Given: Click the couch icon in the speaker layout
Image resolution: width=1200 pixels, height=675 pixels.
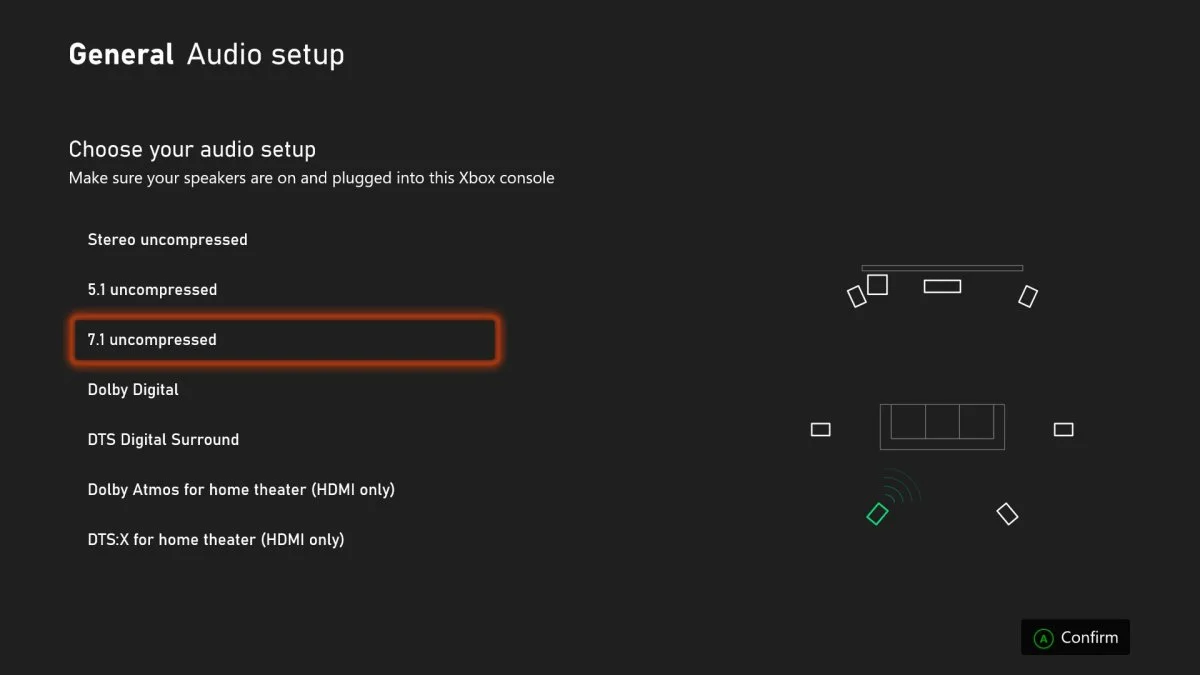Looking at the screenshot, I should coord(941,426).
